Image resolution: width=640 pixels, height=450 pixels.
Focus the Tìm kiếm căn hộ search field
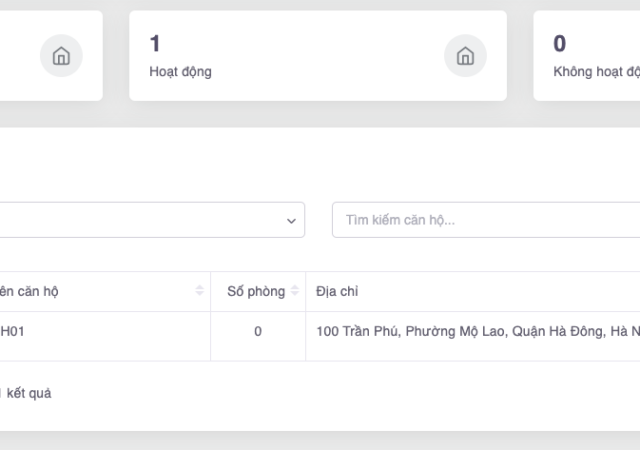pos(480,220)
